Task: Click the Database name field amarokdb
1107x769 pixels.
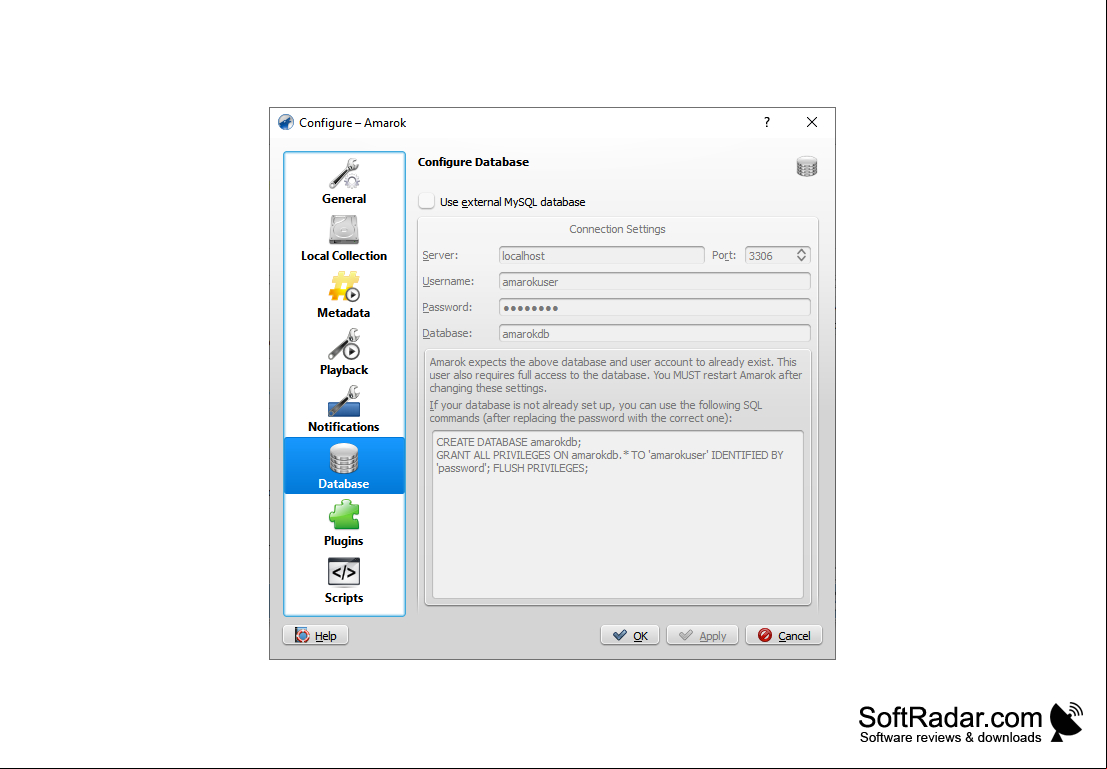Action: click(654, 333)
